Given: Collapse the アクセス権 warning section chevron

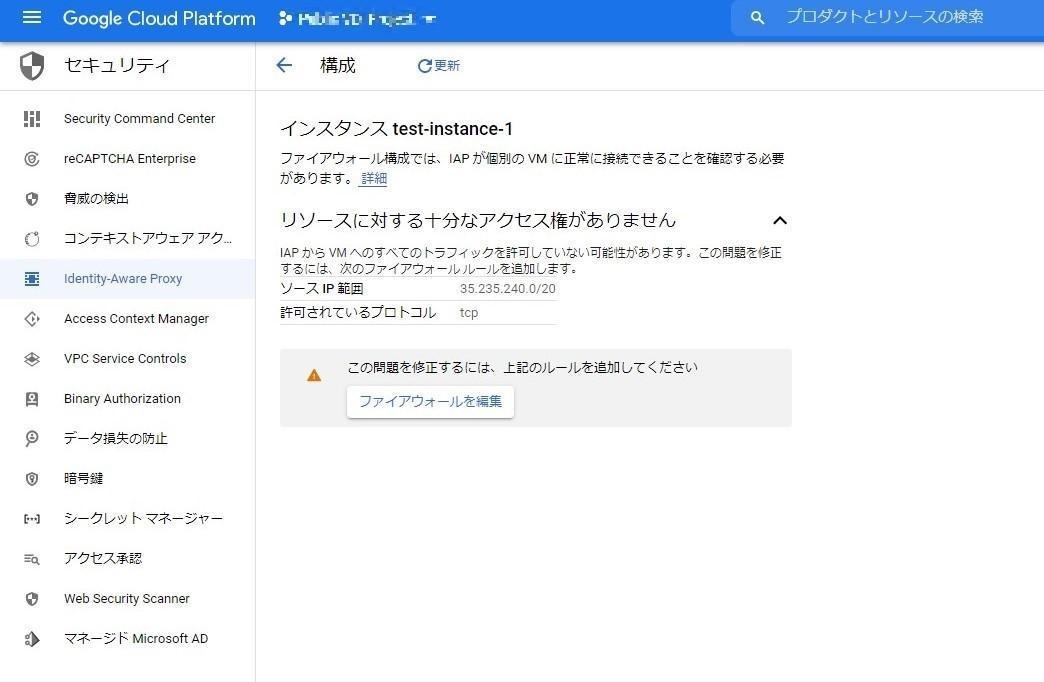Looking at the screenshot, I should (x=781, y=220).
